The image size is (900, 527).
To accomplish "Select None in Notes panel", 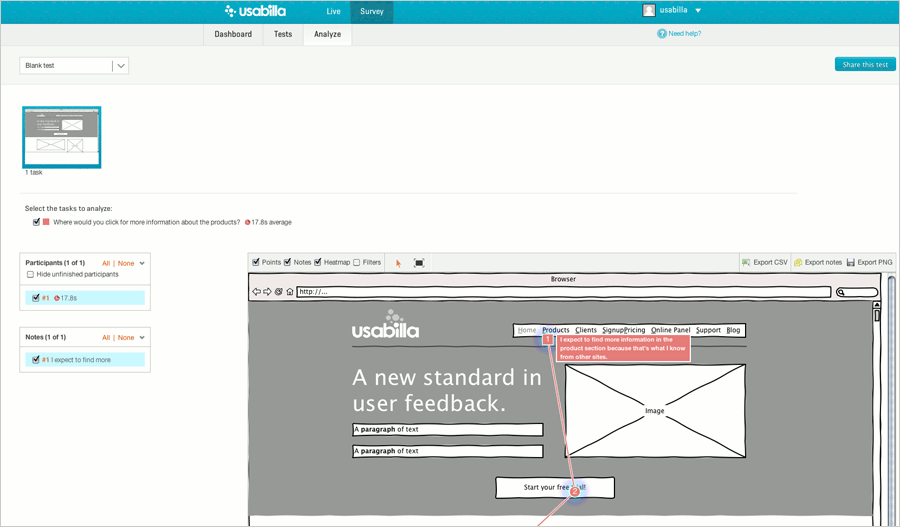I will point(126,338).
